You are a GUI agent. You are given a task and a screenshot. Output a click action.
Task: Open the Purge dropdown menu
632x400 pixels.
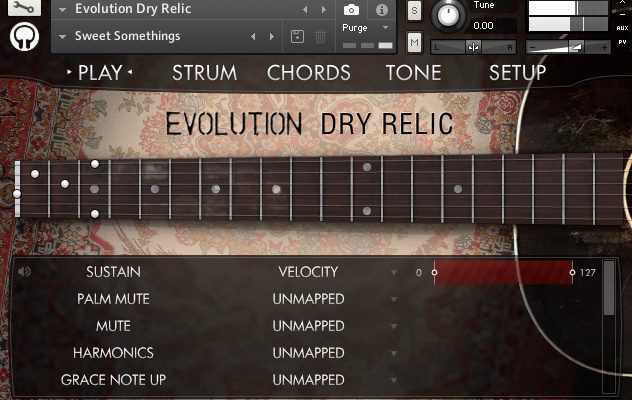pos(385,27)
